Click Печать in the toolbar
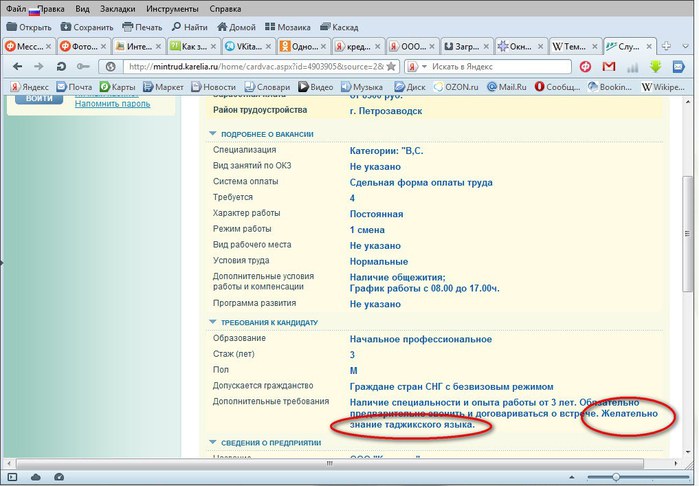699x486 pixels. coord(142,27)
